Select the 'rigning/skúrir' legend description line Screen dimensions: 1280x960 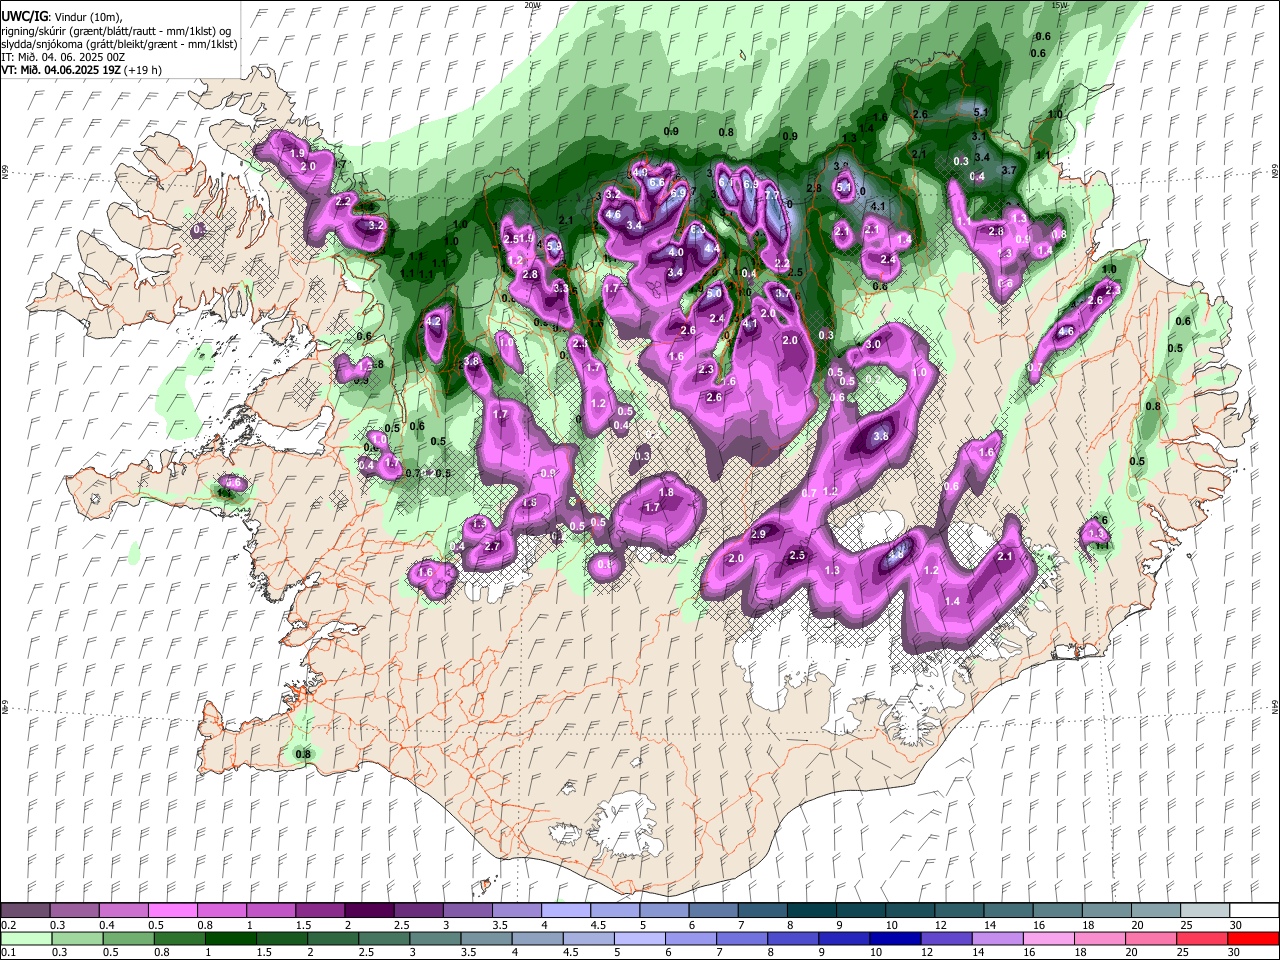118,30
